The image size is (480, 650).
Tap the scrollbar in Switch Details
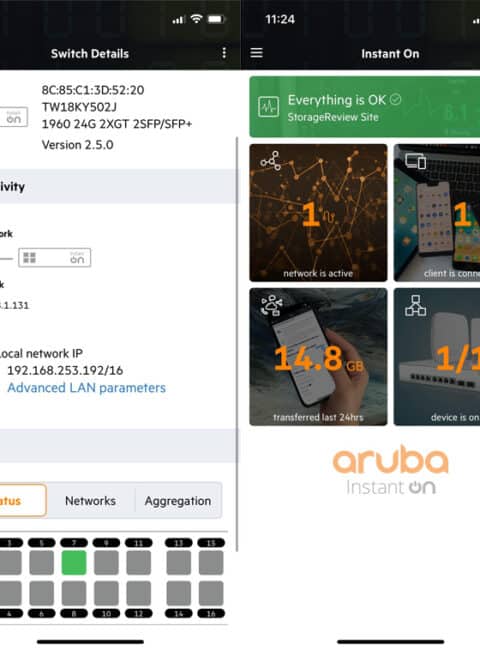[x=237, y=344]
